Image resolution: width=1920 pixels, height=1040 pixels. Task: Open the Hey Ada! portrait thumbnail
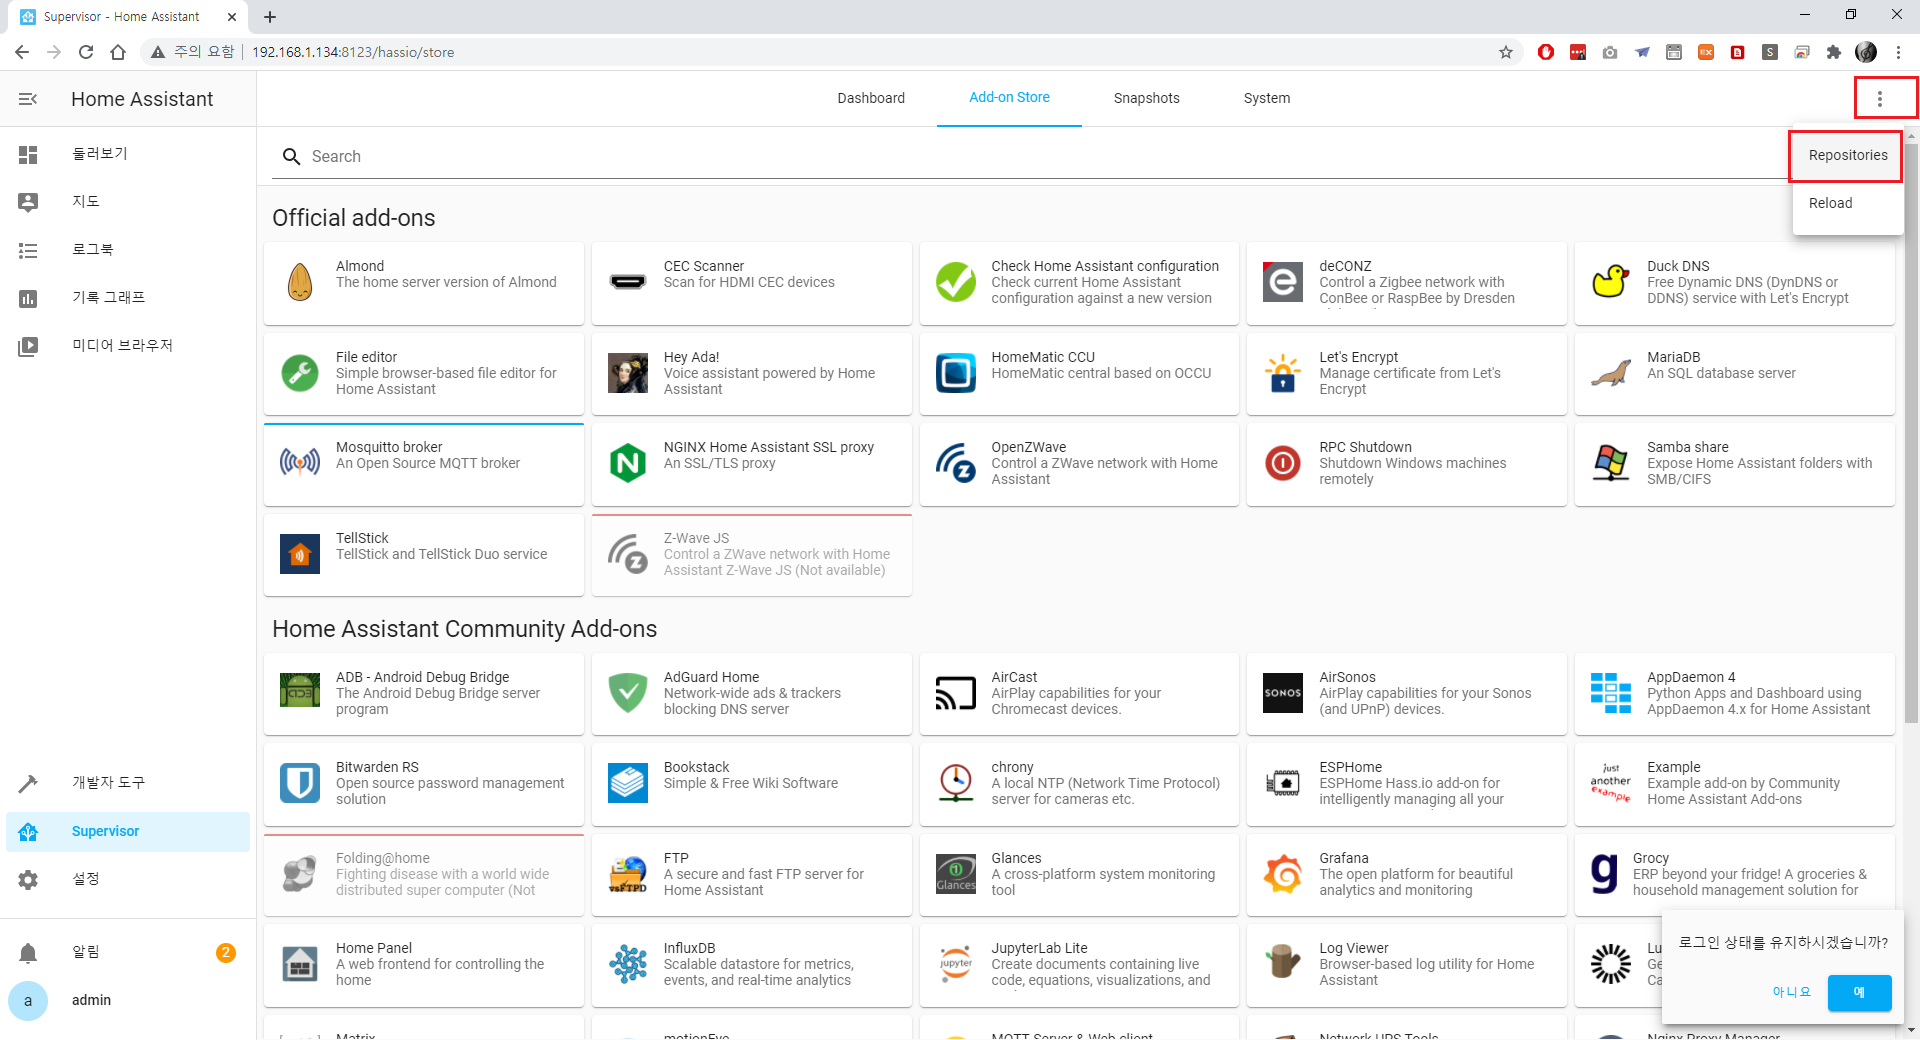[628, 373]
